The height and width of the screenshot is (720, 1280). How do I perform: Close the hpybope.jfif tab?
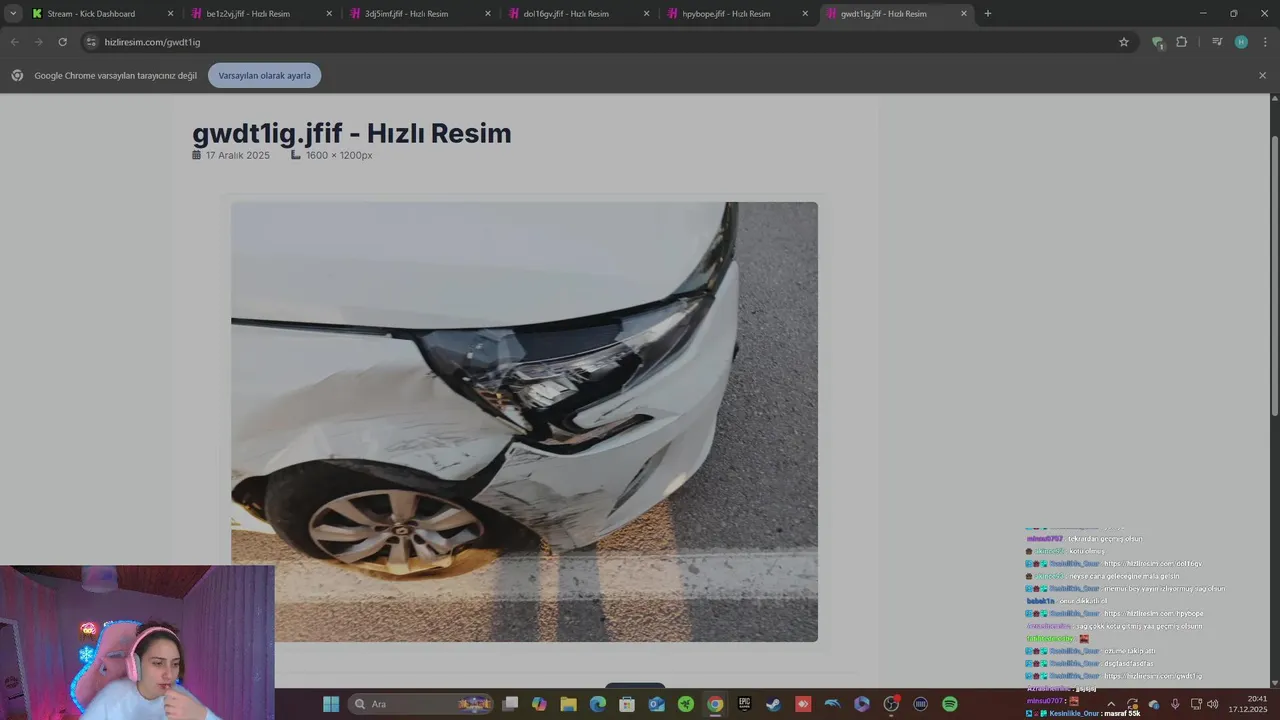805,14
